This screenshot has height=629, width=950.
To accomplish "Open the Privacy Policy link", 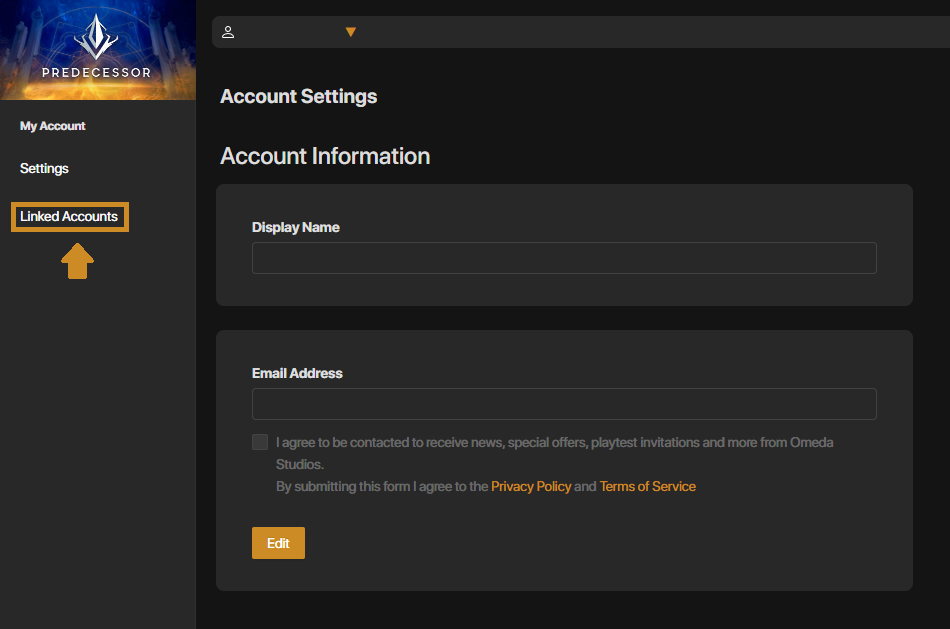I will point(531,487).
